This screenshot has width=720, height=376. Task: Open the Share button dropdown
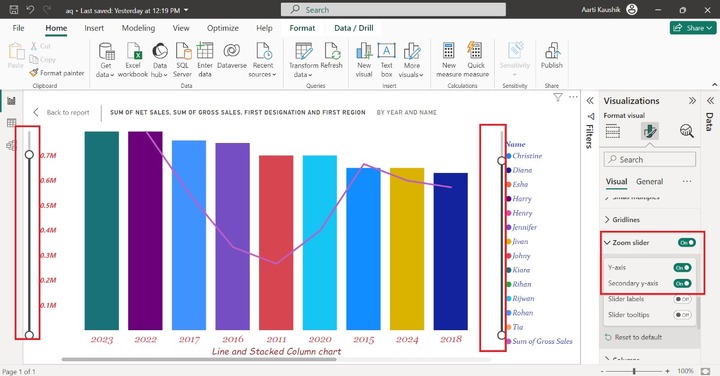click(x=693, y=28)
